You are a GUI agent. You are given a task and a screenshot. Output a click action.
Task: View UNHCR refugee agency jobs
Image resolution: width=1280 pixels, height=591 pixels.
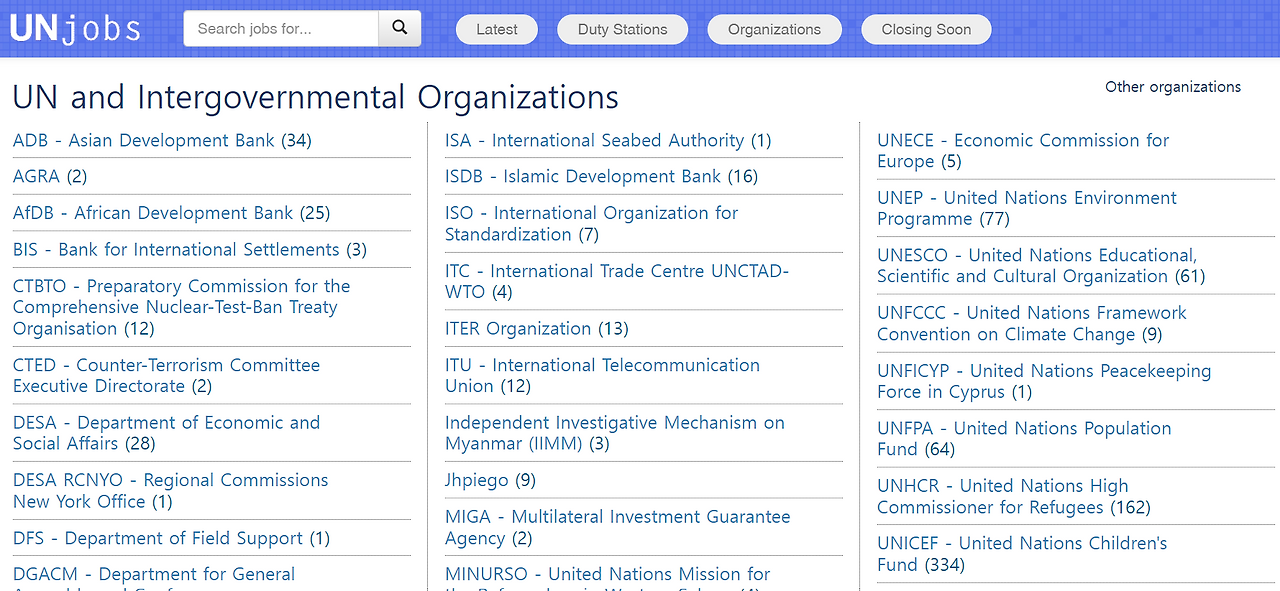1003,496
